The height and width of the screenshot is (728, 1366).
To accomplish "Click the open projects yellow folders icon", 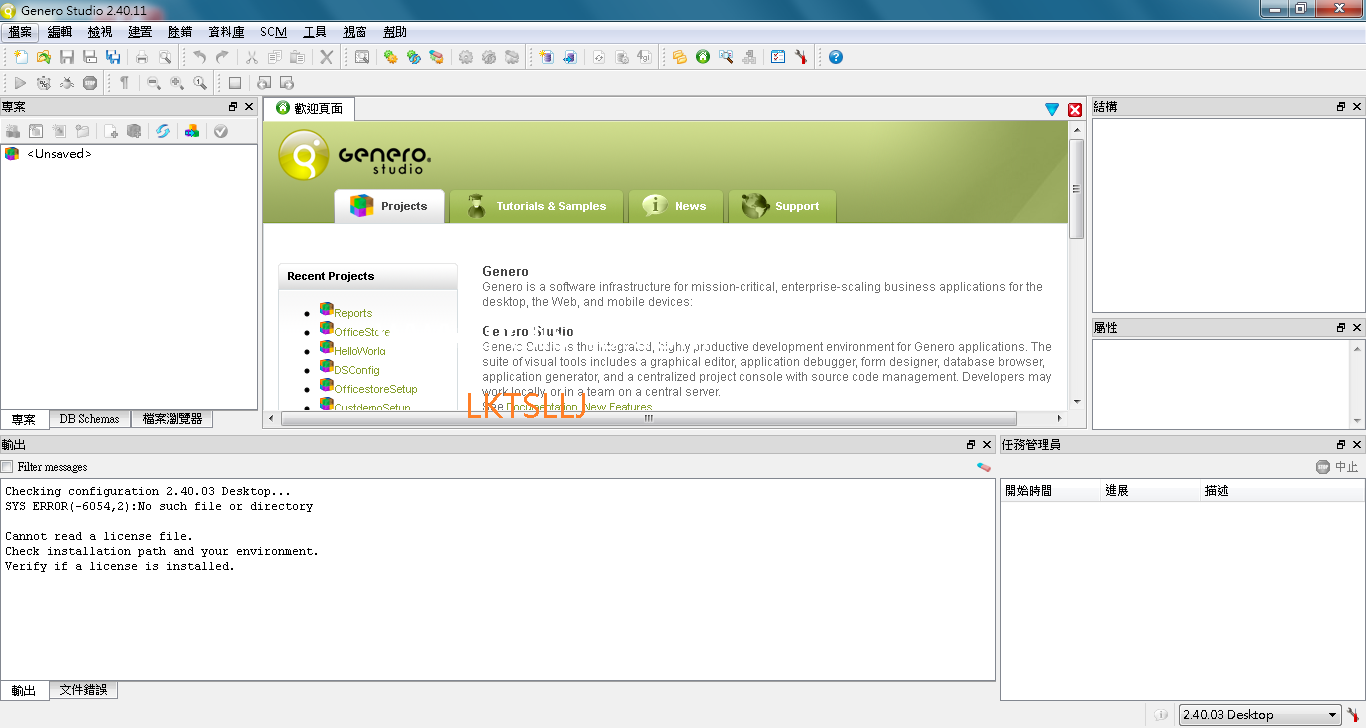I will [680, 57].
